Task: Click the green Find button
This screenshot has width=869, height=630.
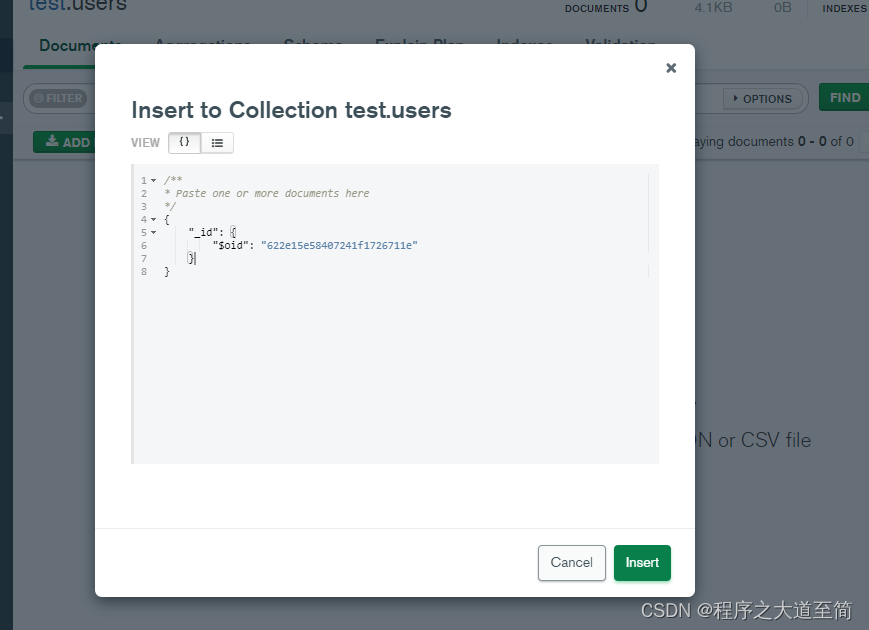Action: 844,97
